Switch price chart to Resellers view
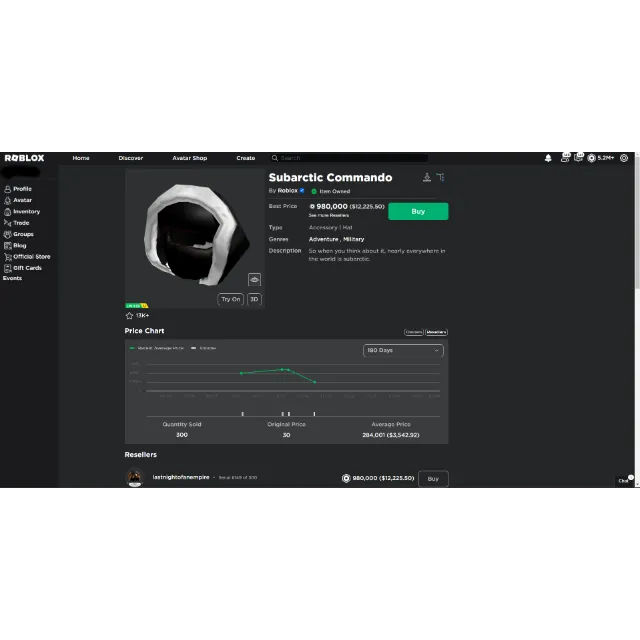The width and height of the screenshot is (640, 640). 437,332
